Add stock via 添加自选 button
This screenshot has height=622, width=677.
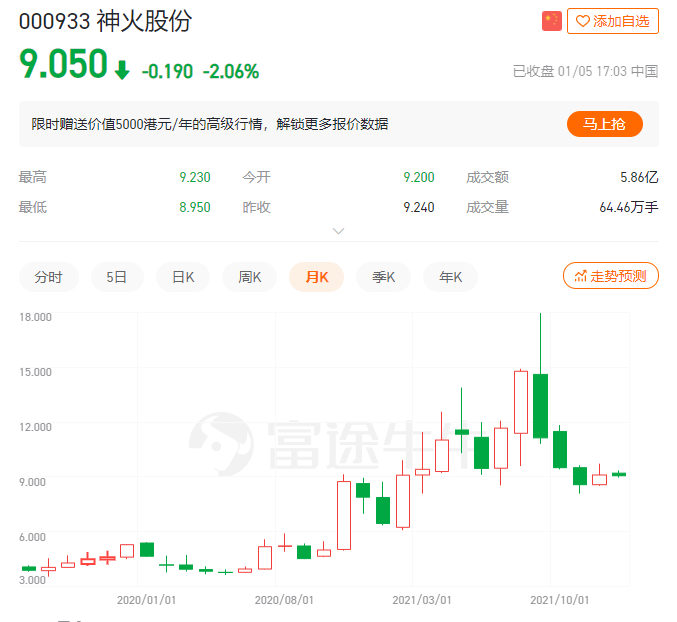tap(613, 21)
